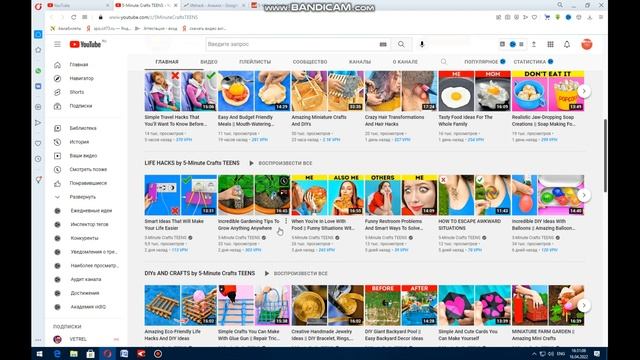This screenshot has width=640, height=360.
Task: Next arrow on top video carousel
Action: coord(584,91)
